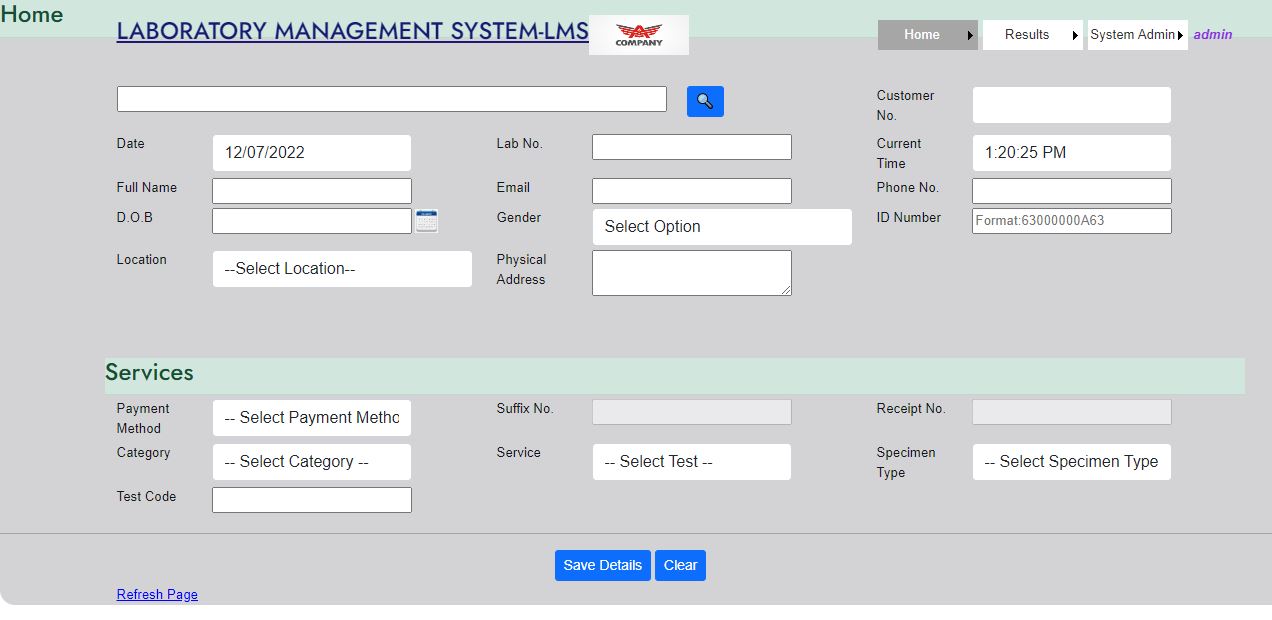Click the Home menu arrow indicator
Image resolution: width=1272 pixels, height=620 pixels.
tap(970, 35)
